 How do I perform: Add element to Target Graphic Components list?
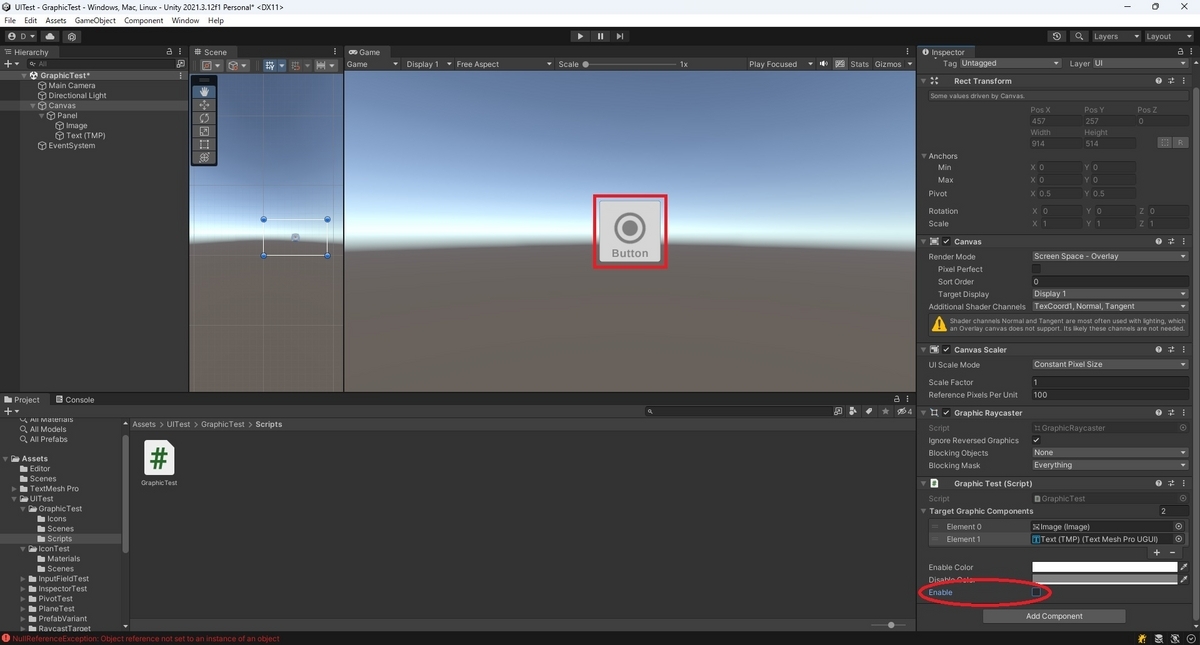click(x=1157, y=552)
